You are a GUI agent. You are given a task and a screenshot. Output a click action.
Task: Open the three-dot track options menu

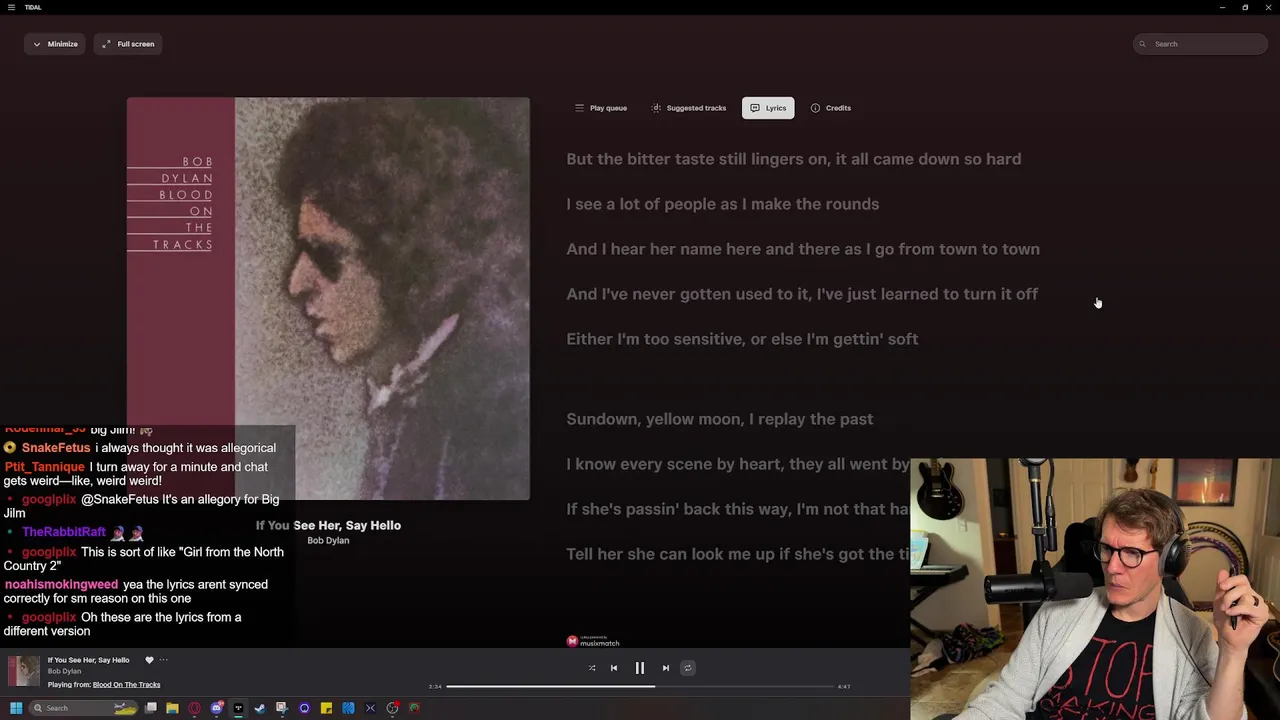163,660
